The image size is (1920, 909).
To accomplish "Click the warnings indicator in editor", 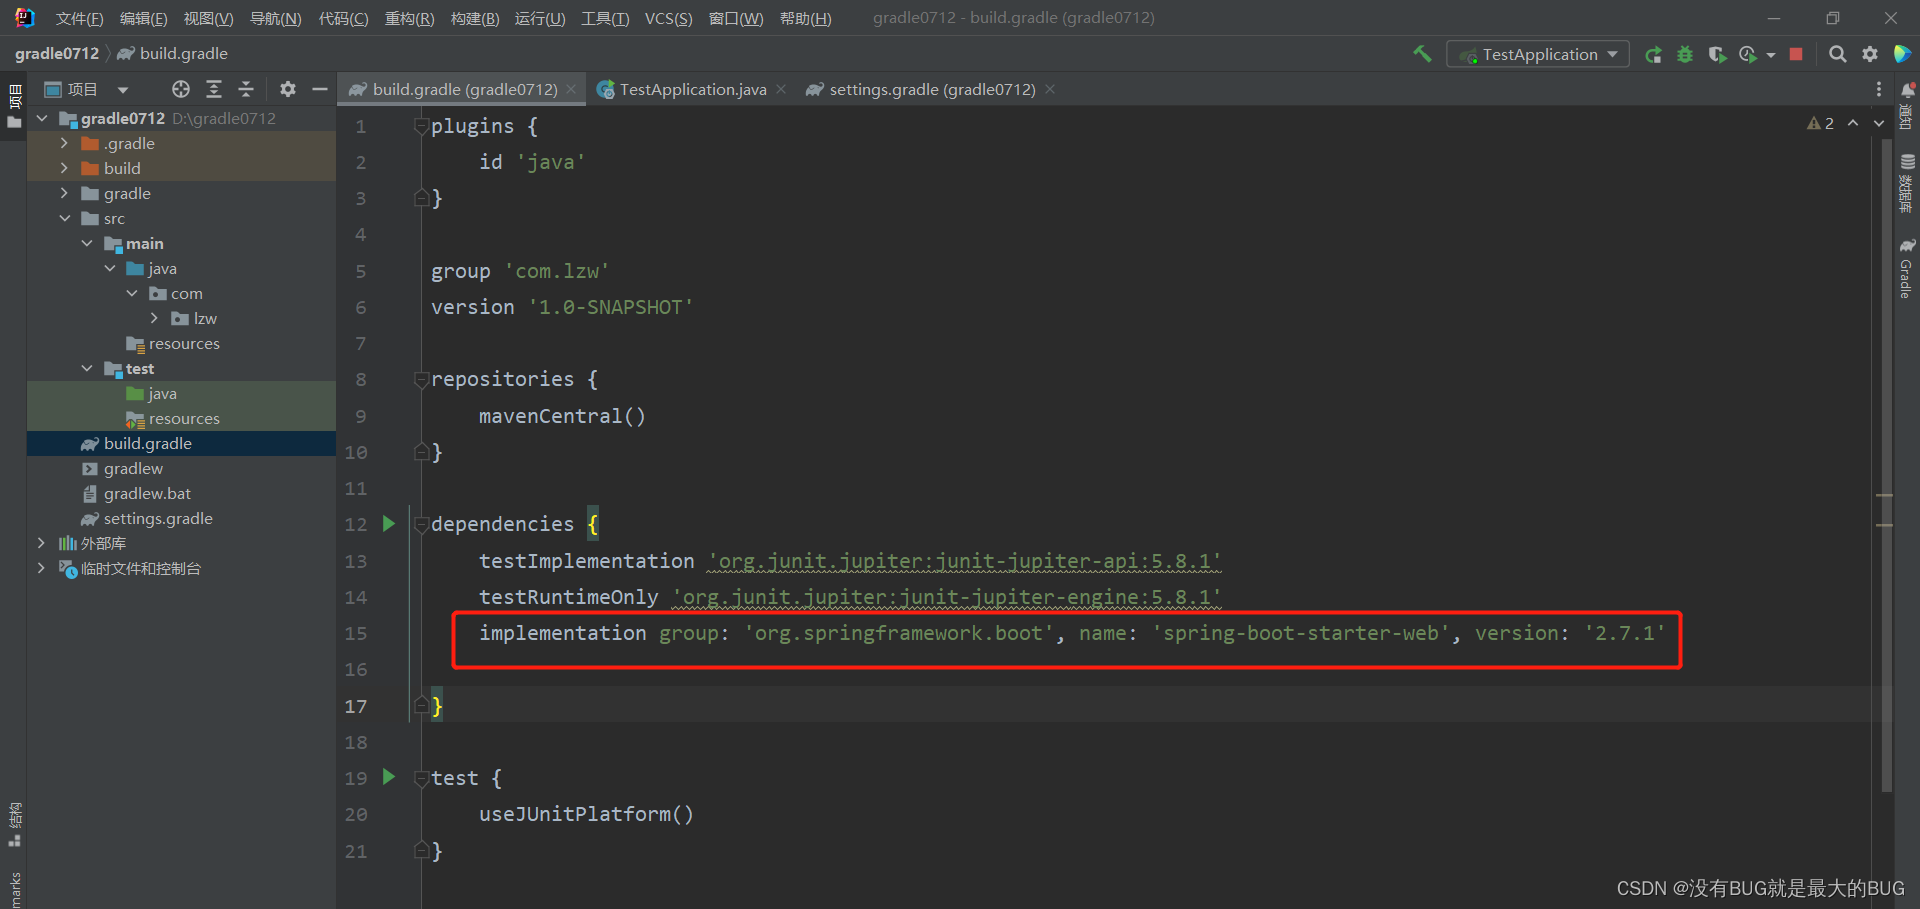I will 1820,123.
